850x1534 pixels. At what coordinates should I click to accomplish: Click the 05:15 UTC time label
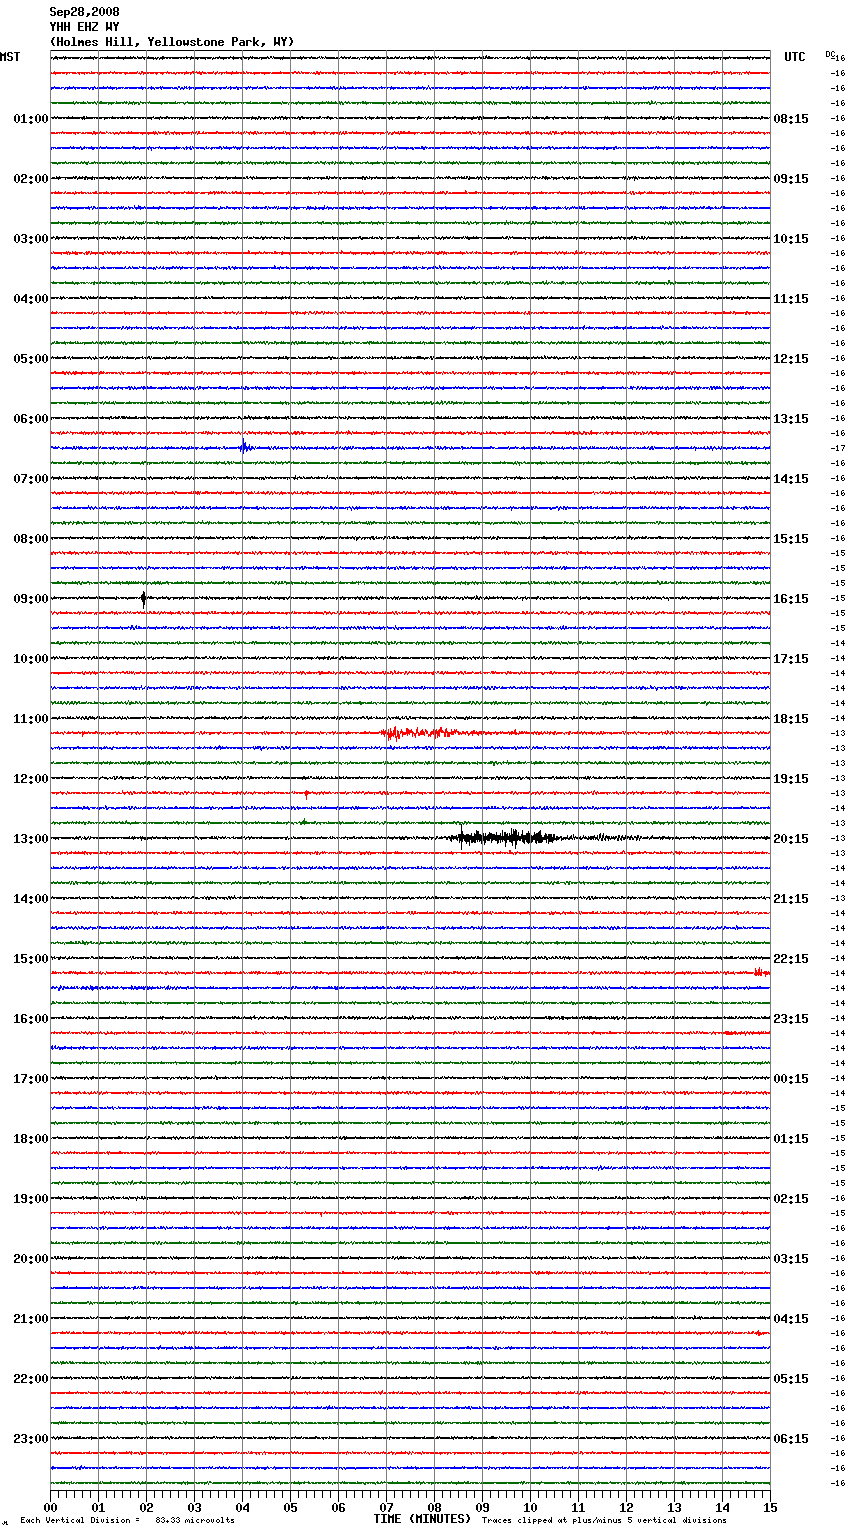point(791,1379)
